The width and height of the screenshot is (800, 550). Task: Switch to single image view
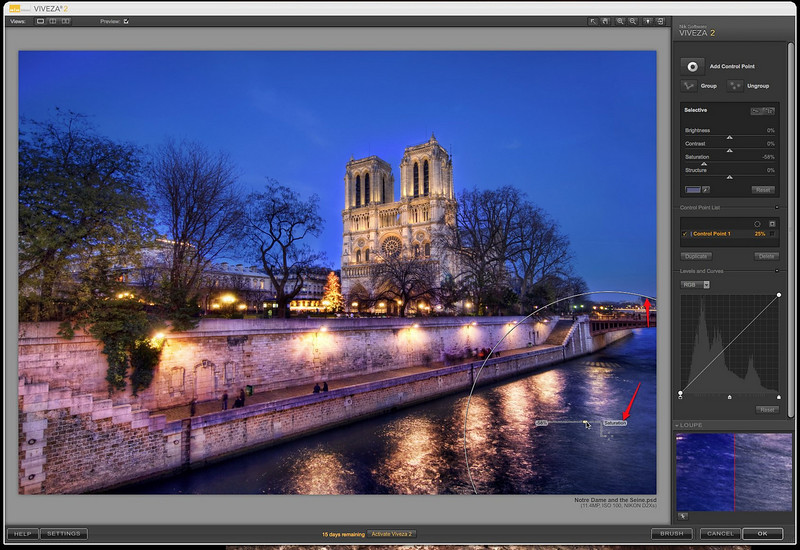tap(40, 21)
